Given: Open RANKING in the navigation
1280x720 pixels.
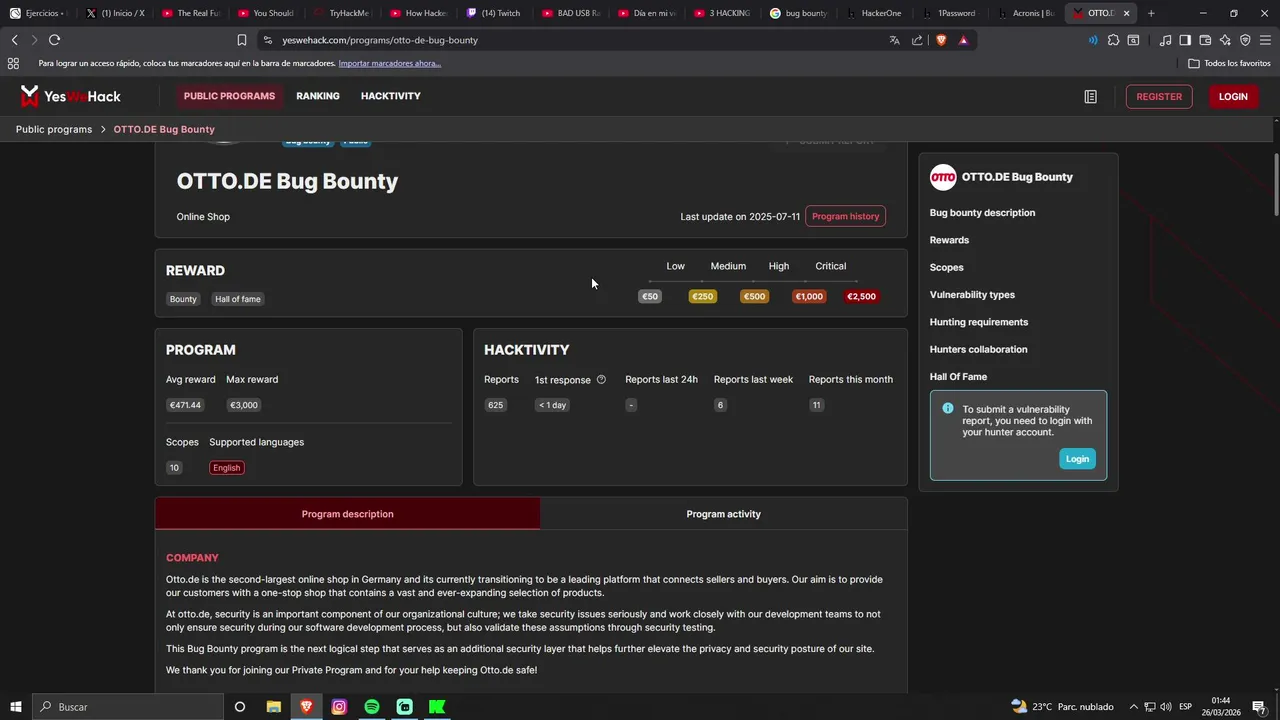Looking at the screenshot, I should 318,96.
